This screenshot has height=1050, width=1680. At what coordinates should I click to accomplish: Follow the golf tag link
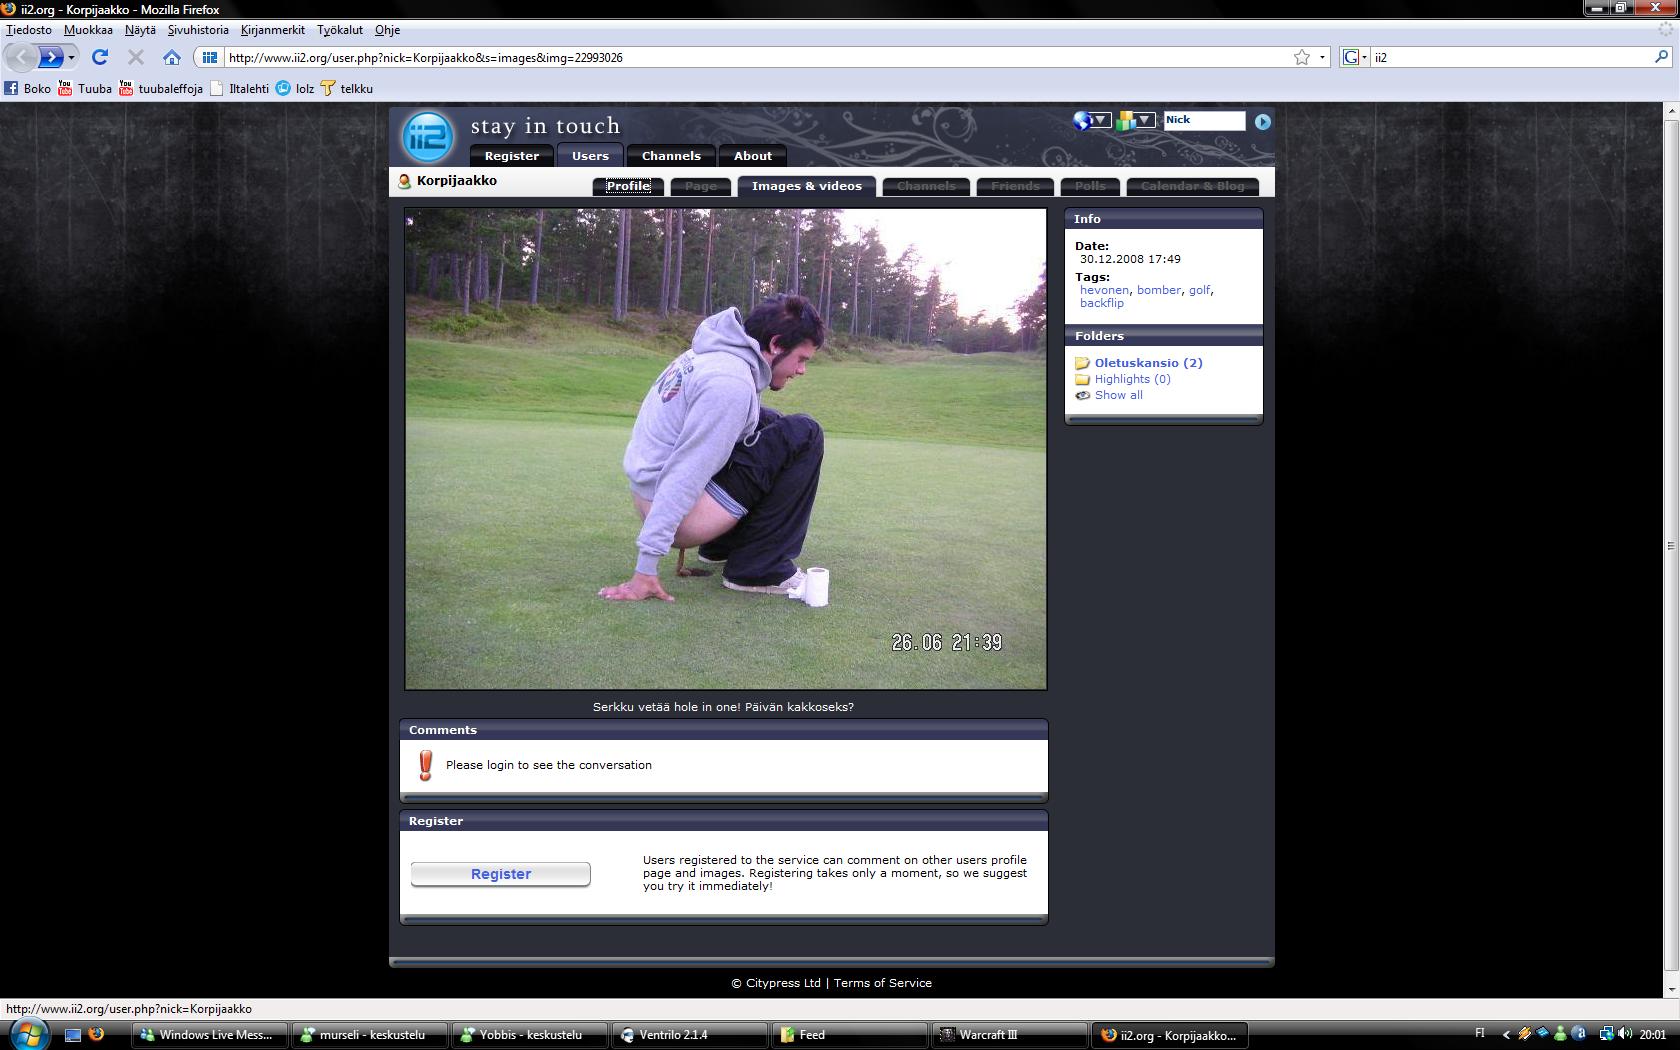pyautogui.click(x=1199, y=290)
